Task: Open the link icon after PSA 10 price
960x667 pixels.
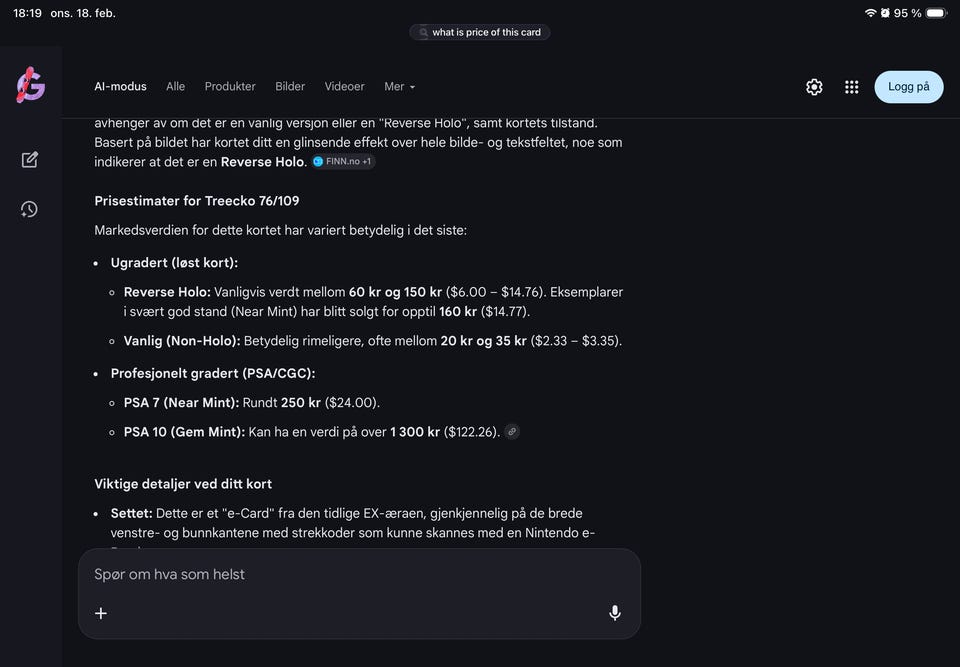Action: [512, 432]
